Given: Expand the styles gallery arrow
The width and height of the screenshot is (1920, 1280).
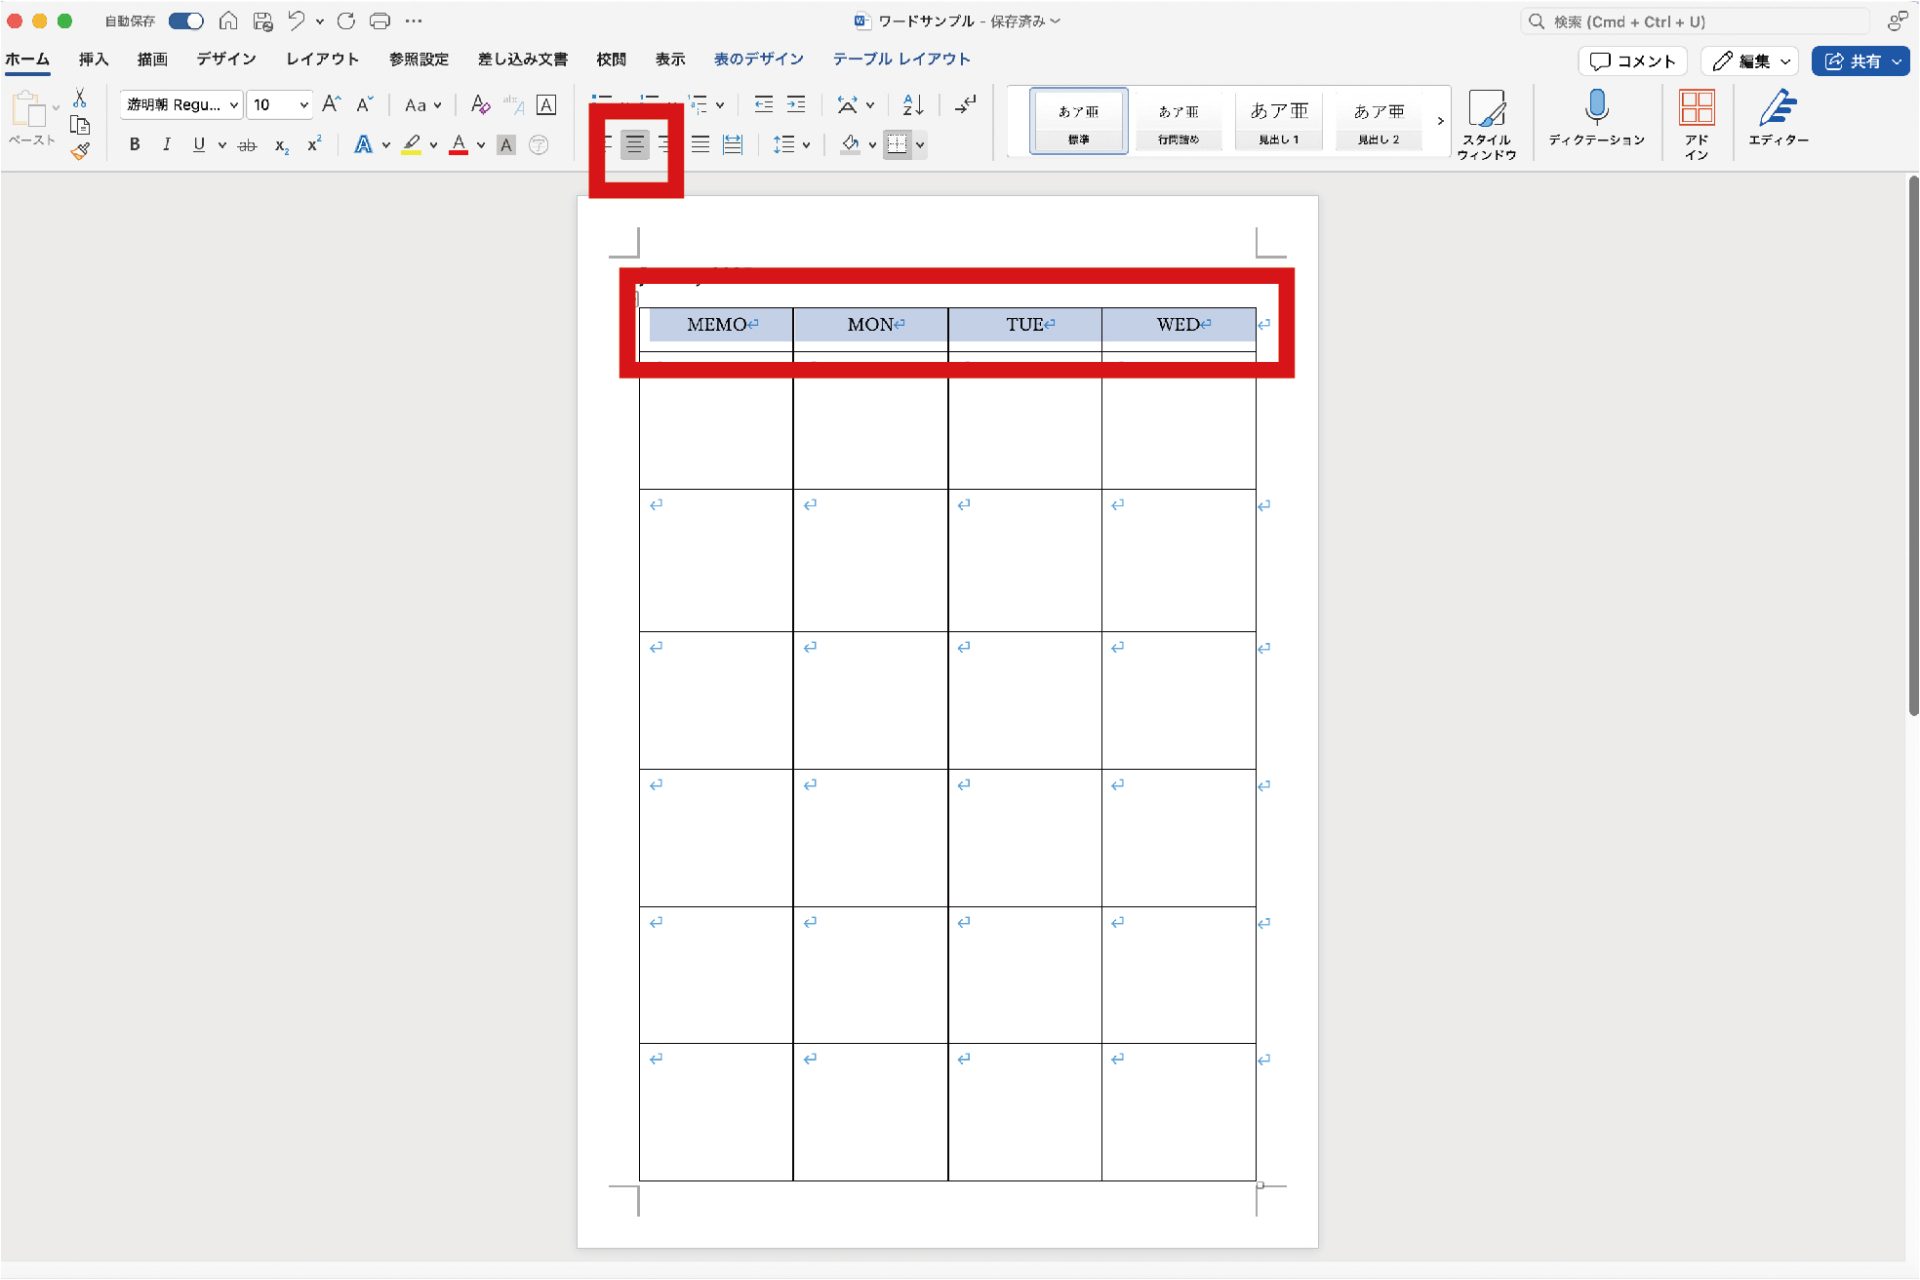Looking at the screenshot, I should click(1440, 121).
